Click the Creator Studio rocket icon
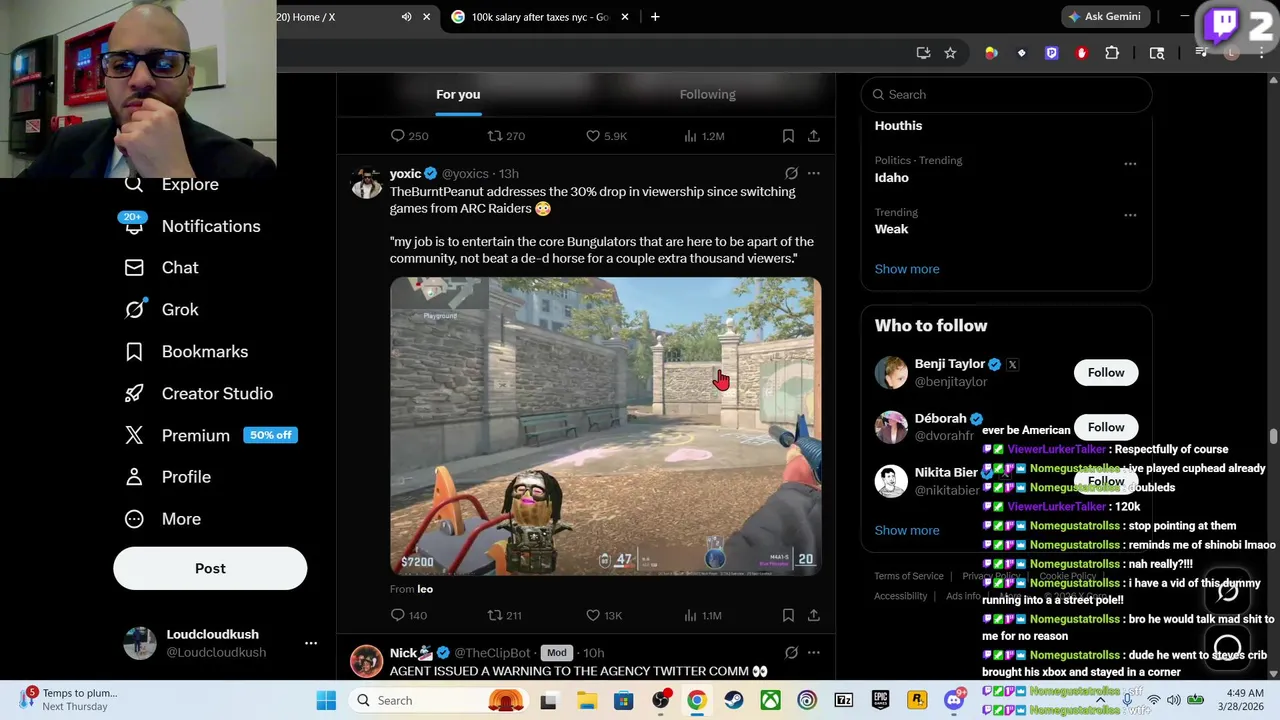Screen dimensions: 1280x720 pos(134,394)
